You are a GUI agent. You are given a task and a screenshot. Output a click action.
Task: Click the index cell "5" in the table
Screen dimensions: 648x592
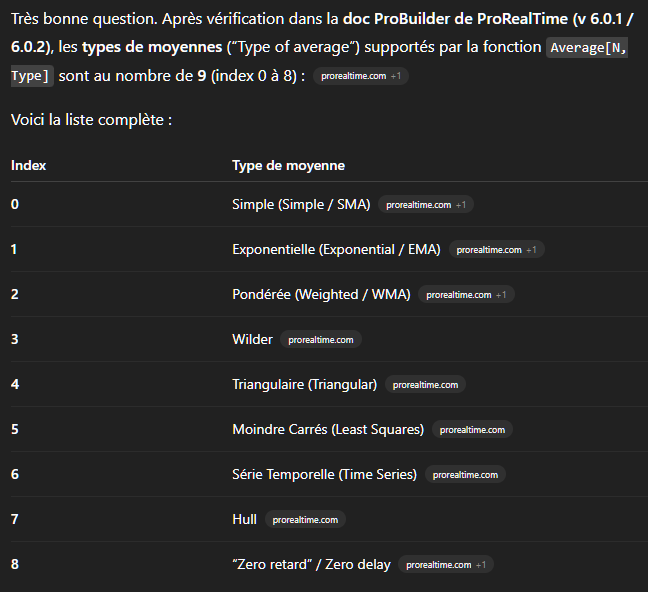pos(15,429)
